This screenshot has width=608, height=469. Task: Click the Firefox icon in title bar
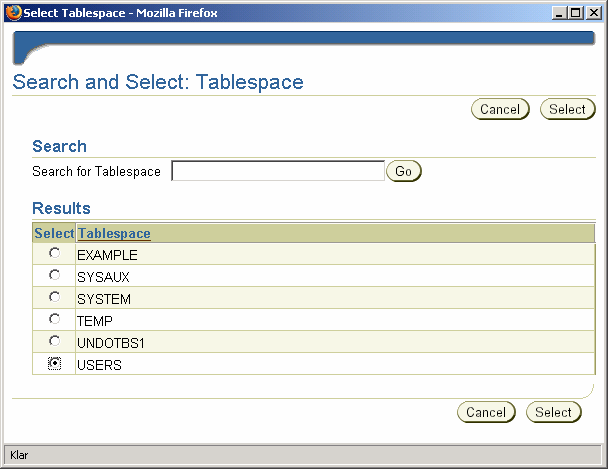click(x=14, y=12)
